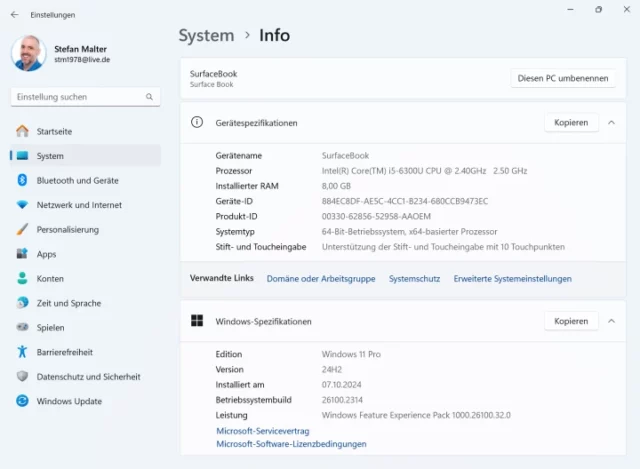Click Diesen PC umbenennen button

coord(563,78)
